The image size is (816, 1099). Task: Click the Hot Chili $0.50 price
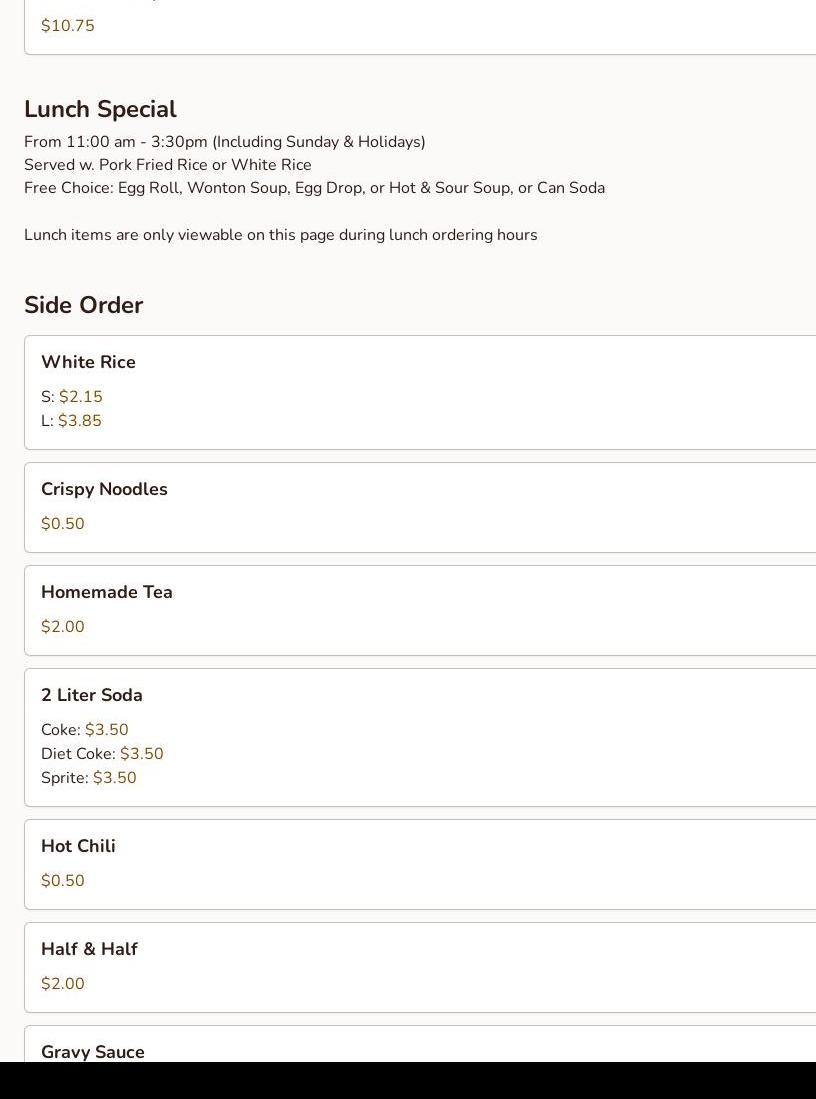63,880
